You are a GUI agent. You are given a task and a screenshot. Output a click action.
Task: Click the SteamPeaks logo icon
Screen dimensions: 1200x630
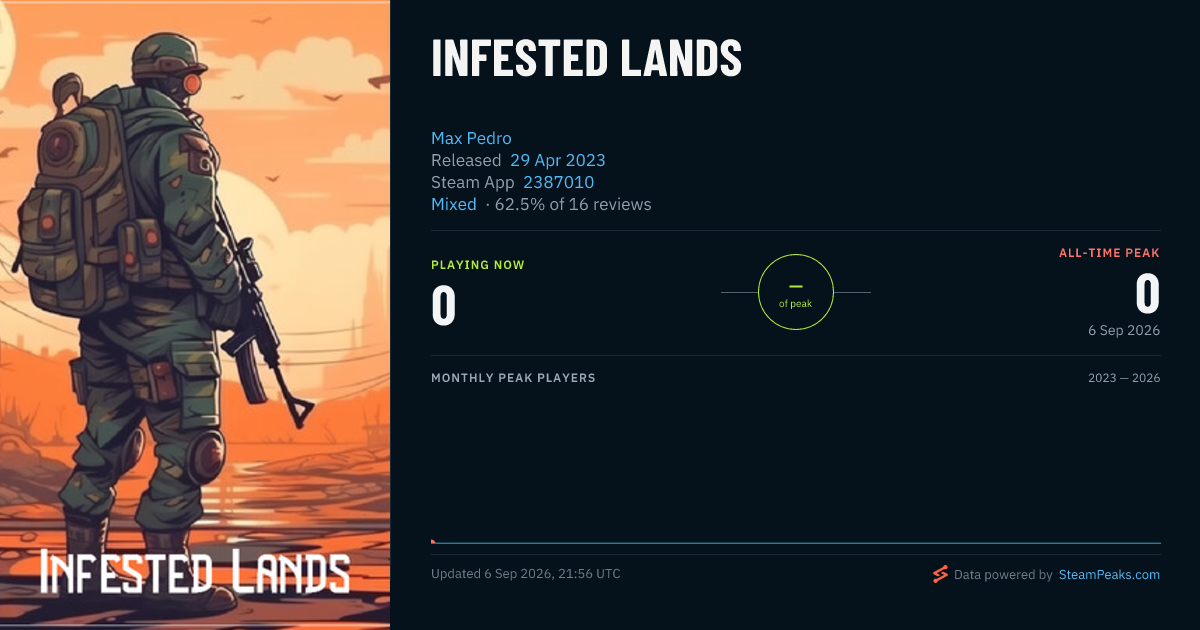[940, 574]
